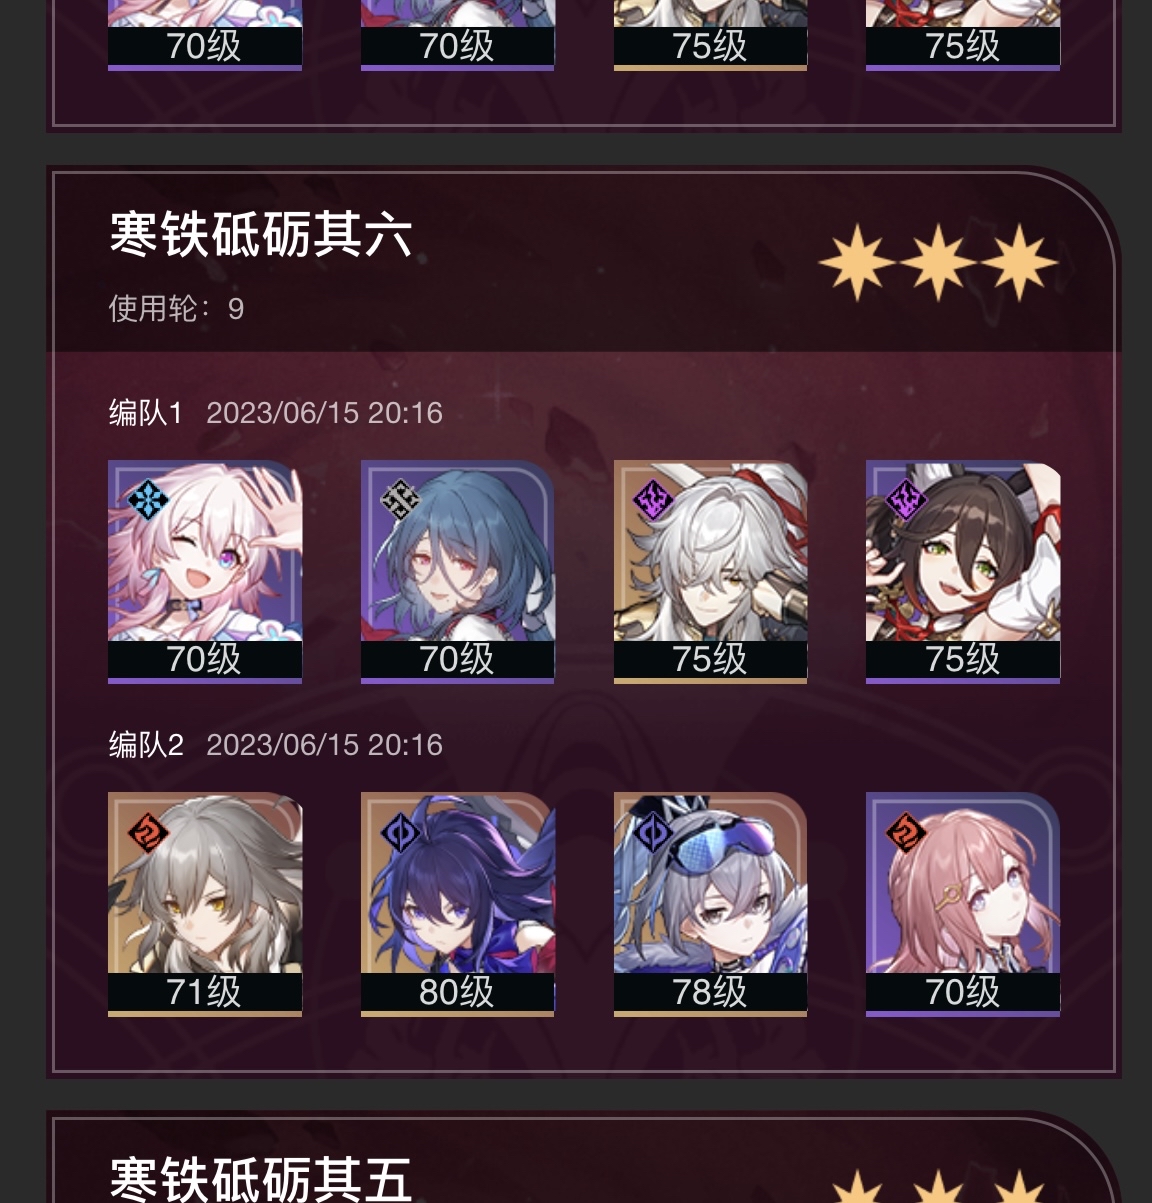The image size is (1152, 1203).
Task: Select level 78 Silver Wolf portrait
Action: (x=710, y=904)
